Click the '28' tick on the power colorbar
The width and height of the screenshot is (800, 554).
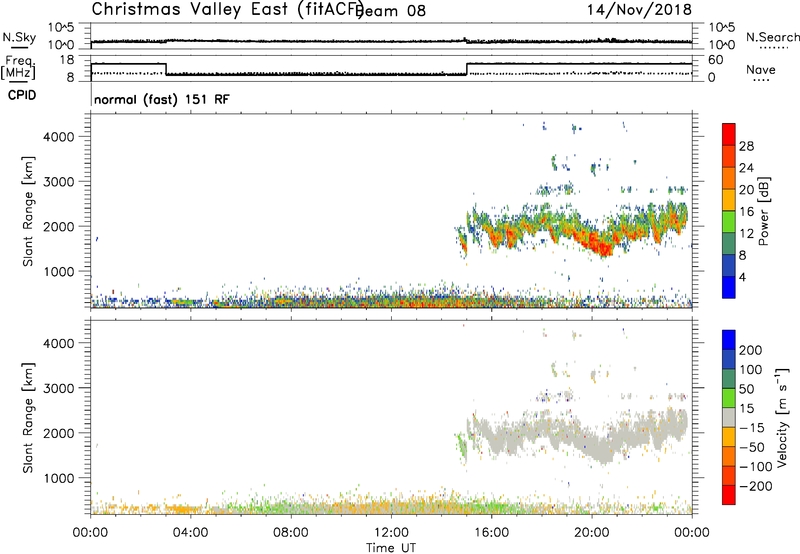pyautogui.click(x=746, y=146)
